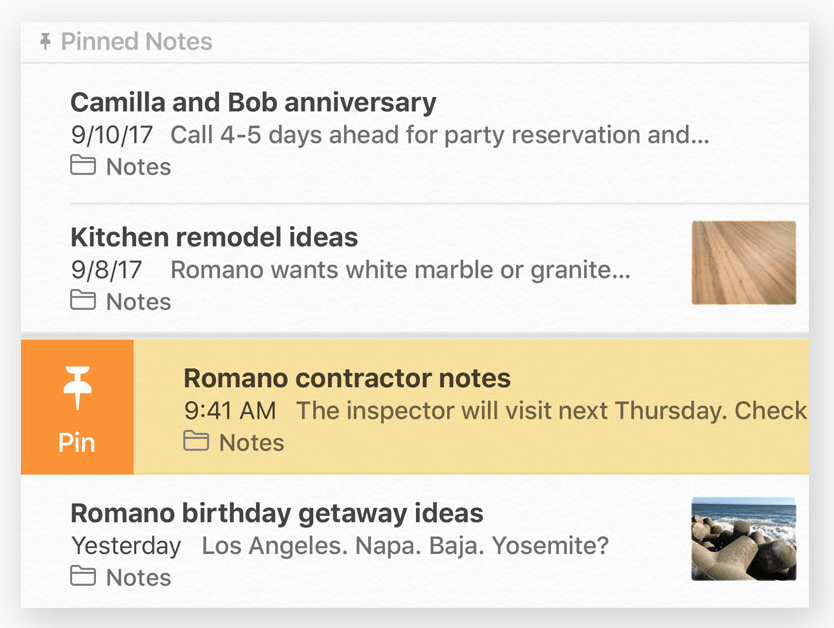Click the wood floor thumbnail image
The width and height of the screenshot is (834, 628).
(744, 263)
